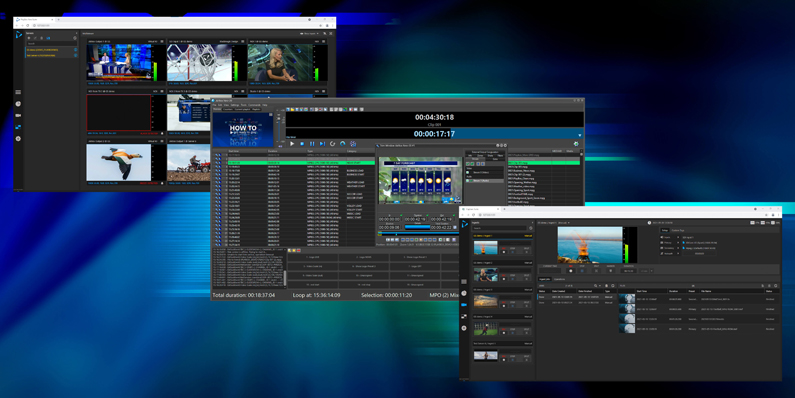
Task: Open the dropdown next to the Capture duration field
Action: click(652, 271)
